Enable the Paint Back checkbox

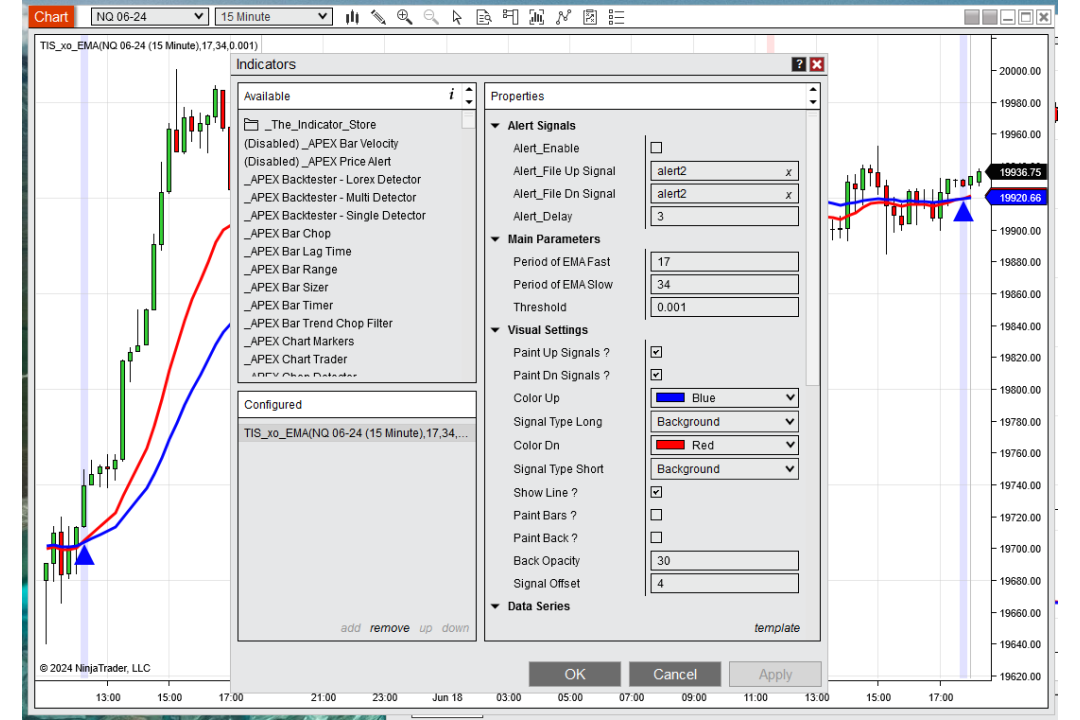(656, 537)
